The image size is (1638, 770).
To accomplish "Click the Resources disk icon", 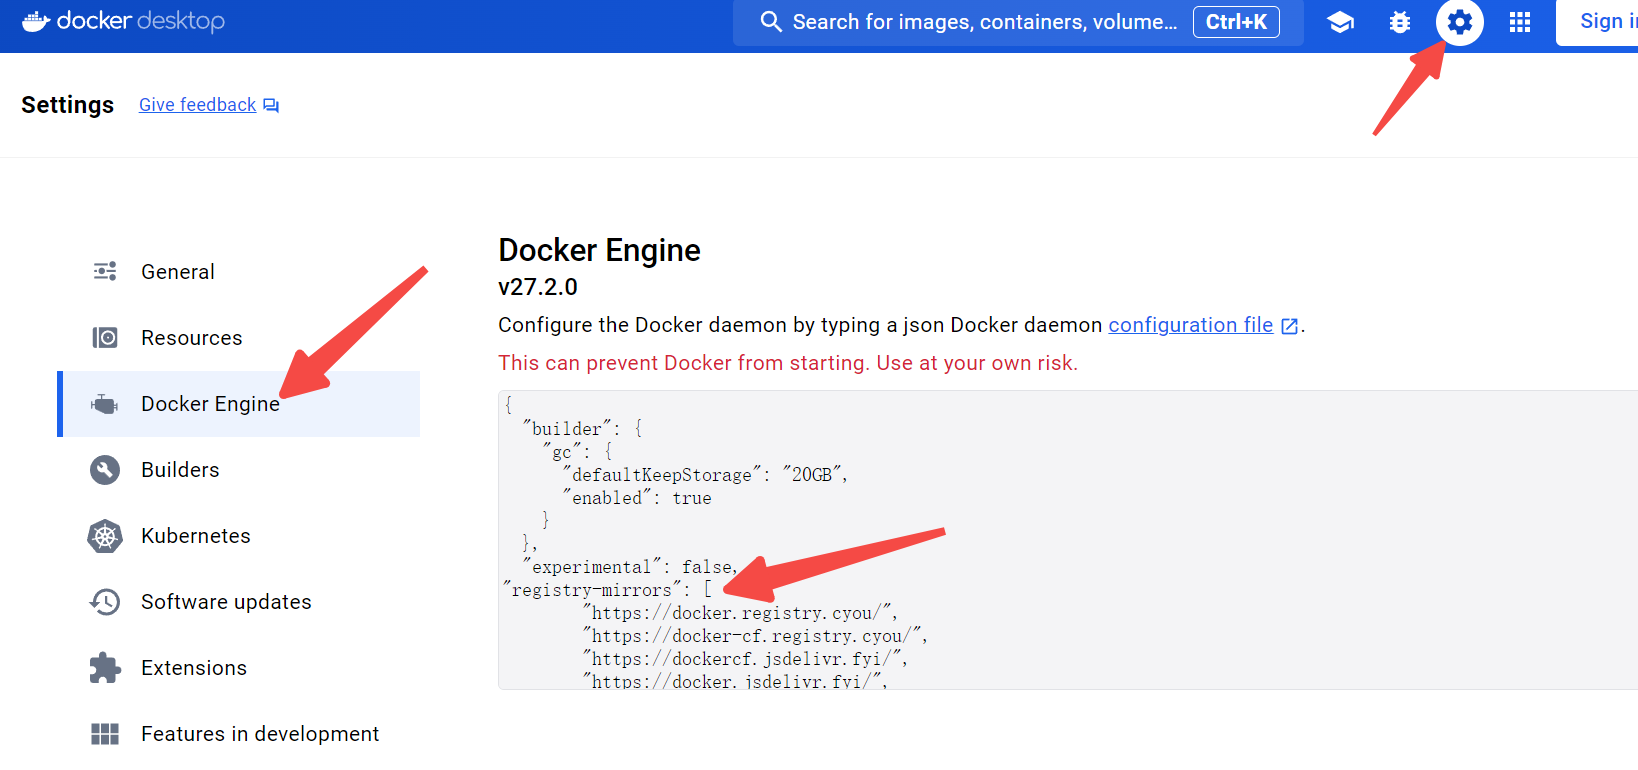I will pyautogui.click(x=105, y=338).
